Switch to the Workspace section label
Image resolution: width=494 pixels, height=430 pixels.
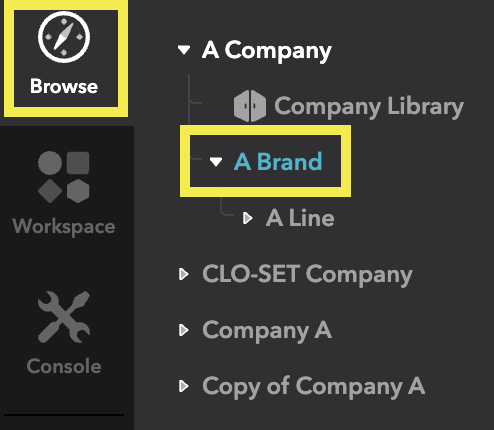point(64,227)
